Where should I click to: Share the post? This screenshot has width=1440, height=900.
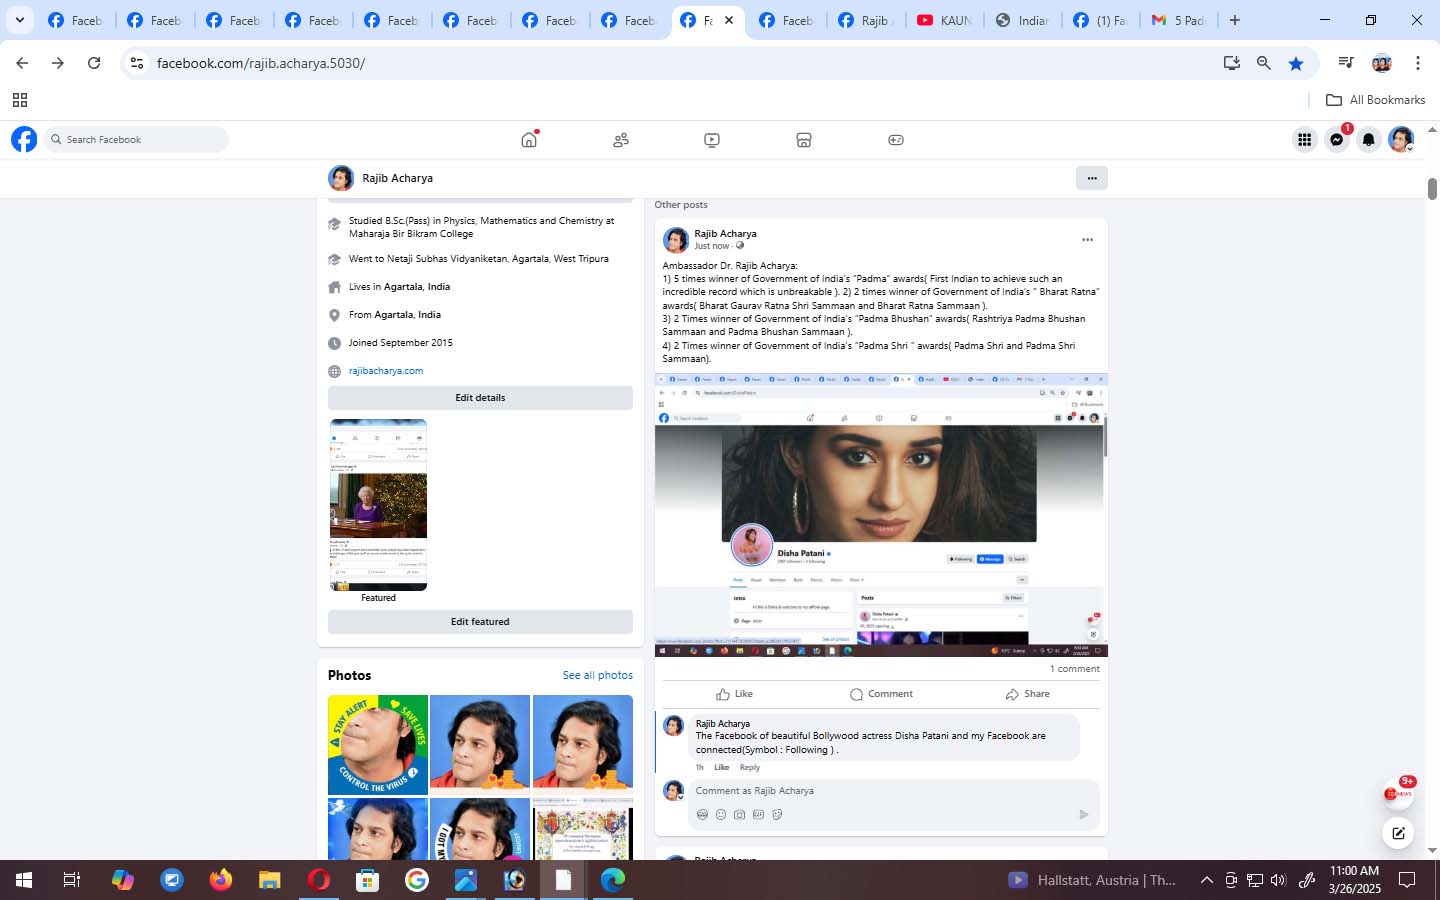(1028, 694)
